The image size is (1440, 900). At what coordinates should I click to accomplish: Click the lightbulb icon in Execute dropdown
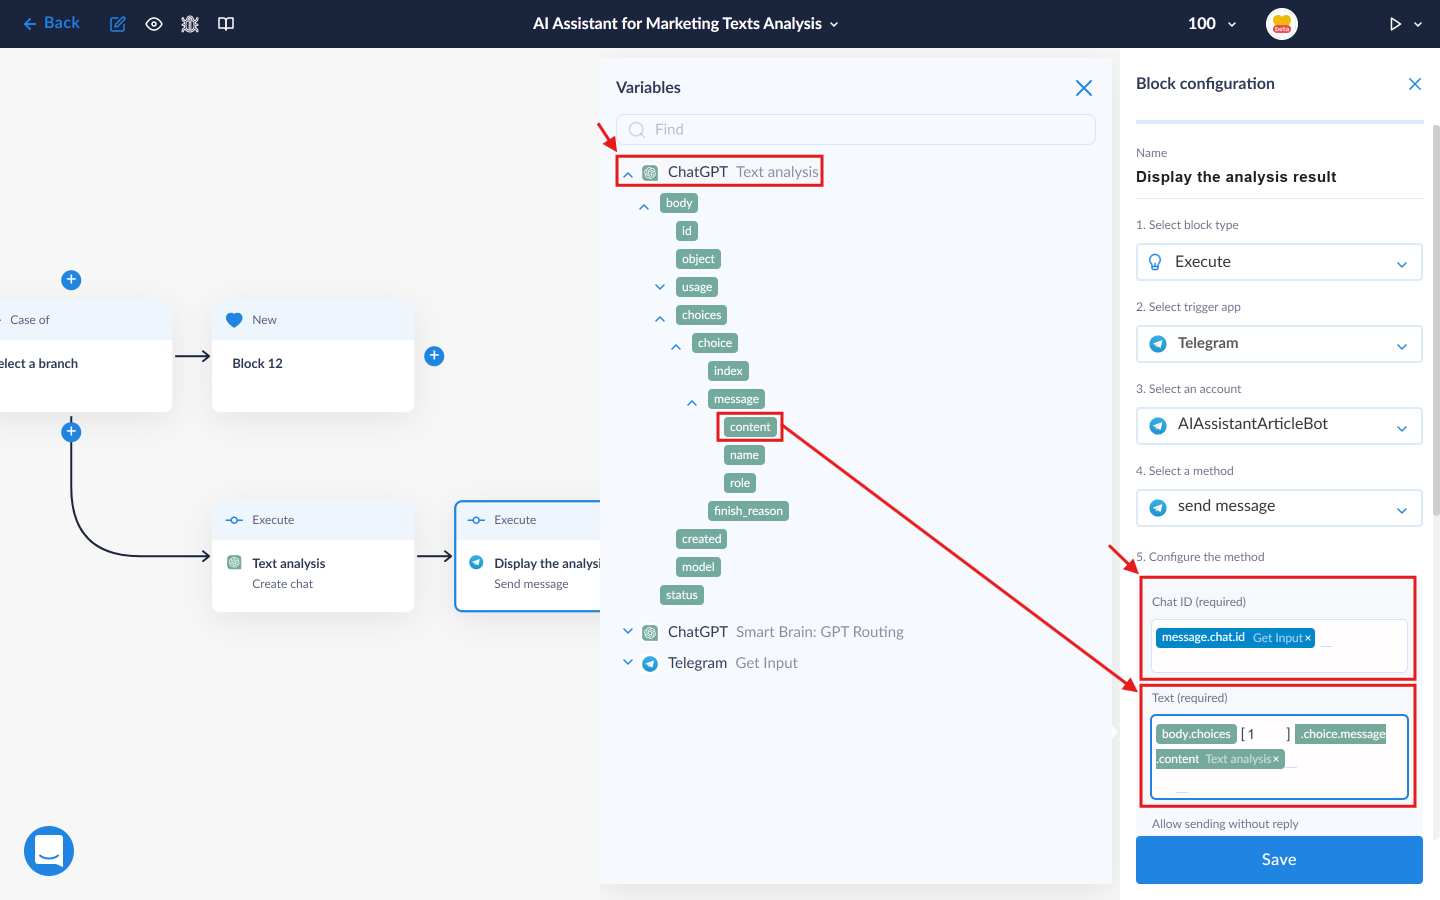click(x=1155, y=262)
